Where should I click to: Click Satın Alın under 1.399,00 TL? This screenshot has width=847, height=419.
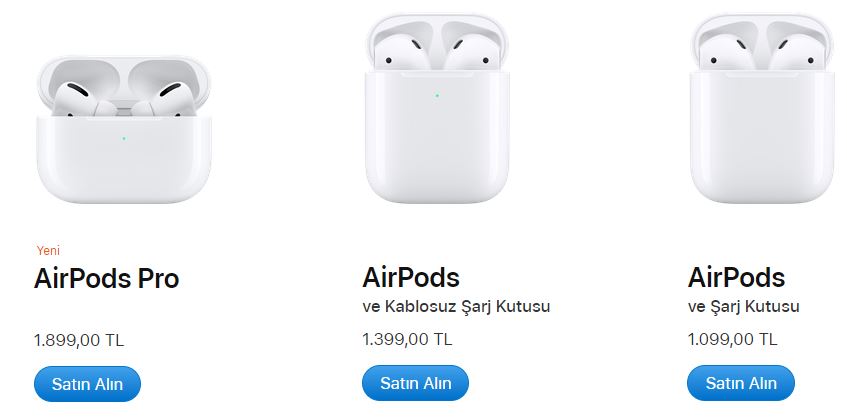pos(415,383)
